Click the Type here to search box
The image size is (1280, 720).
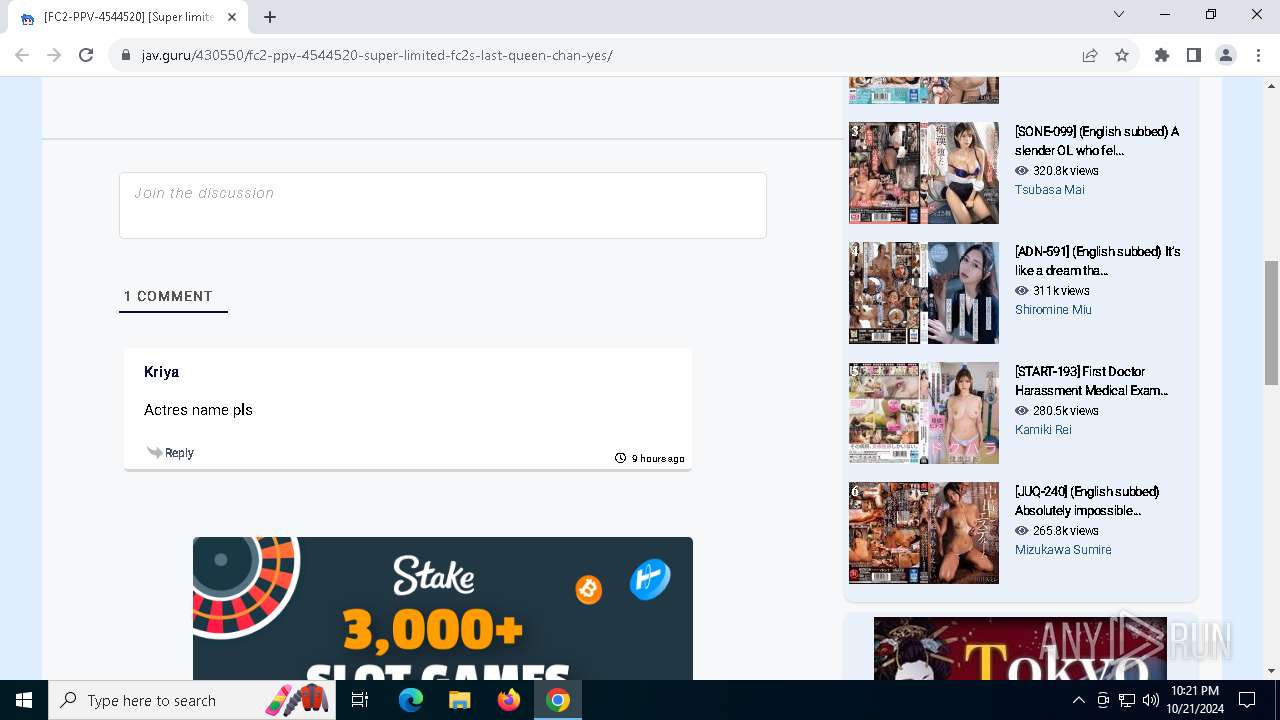[x=193, y=700]
